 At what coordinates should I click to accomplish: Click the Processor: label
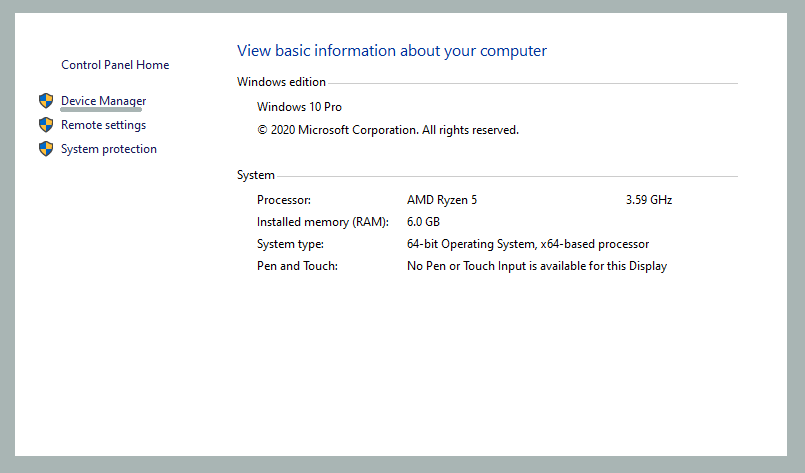tap(284, 200)
